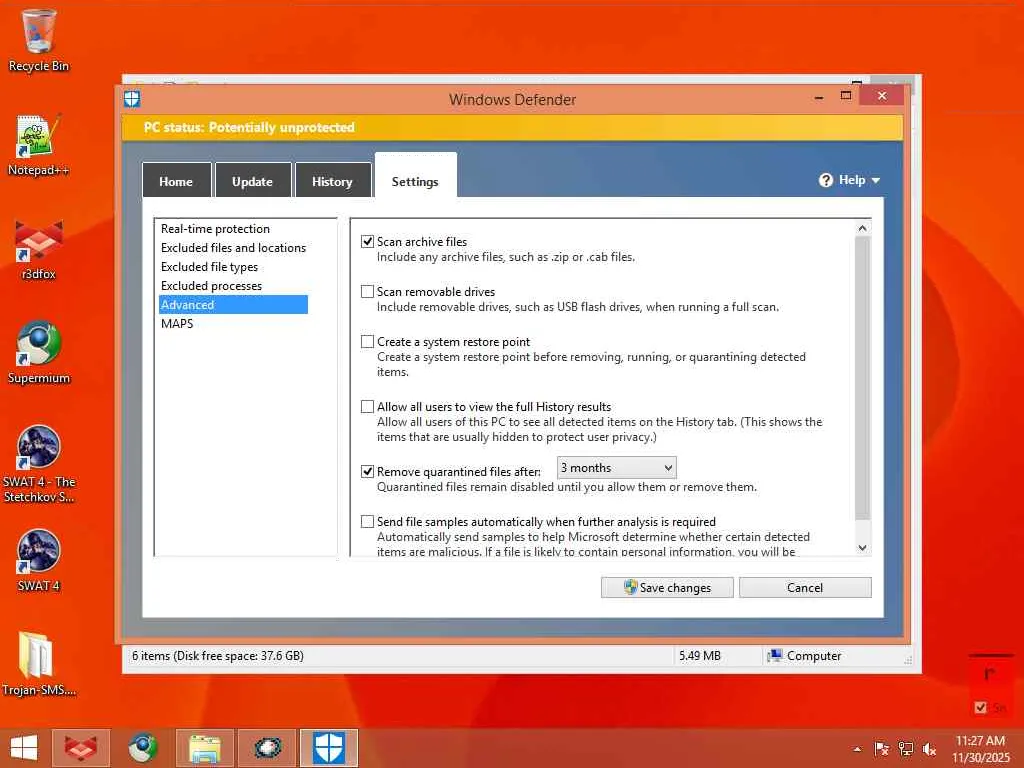This screenshot has width=1024, height=768.
Task: Click the Help question mark icon
Action: tap(825, 180)
